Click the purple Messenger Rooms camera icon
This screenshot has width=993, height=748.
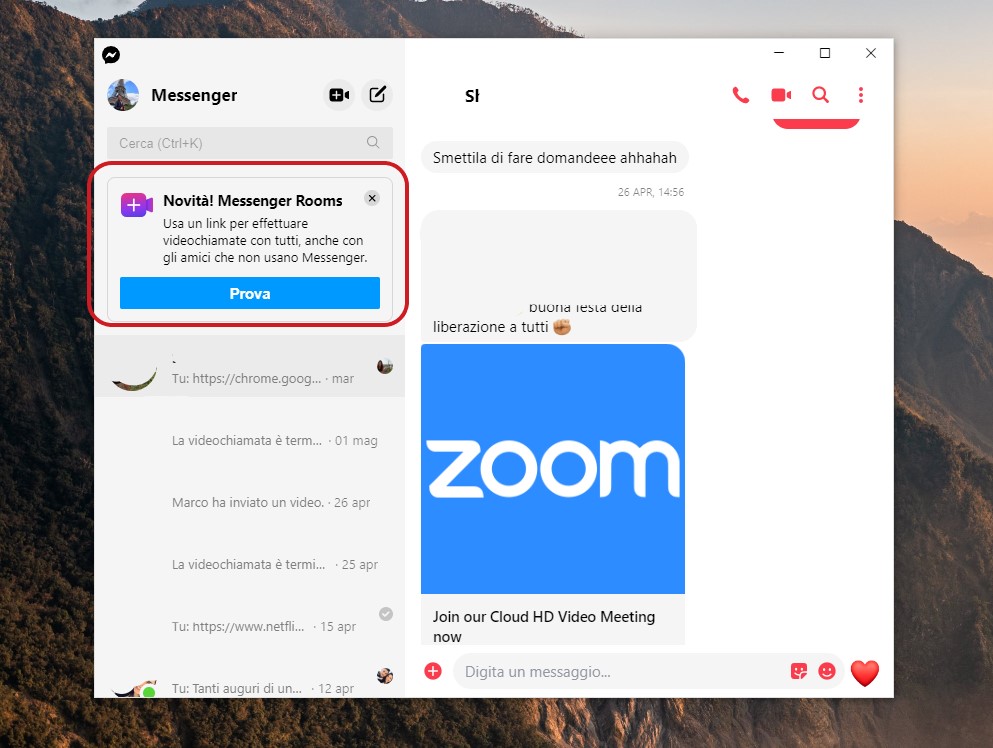(x=137, y=205)
